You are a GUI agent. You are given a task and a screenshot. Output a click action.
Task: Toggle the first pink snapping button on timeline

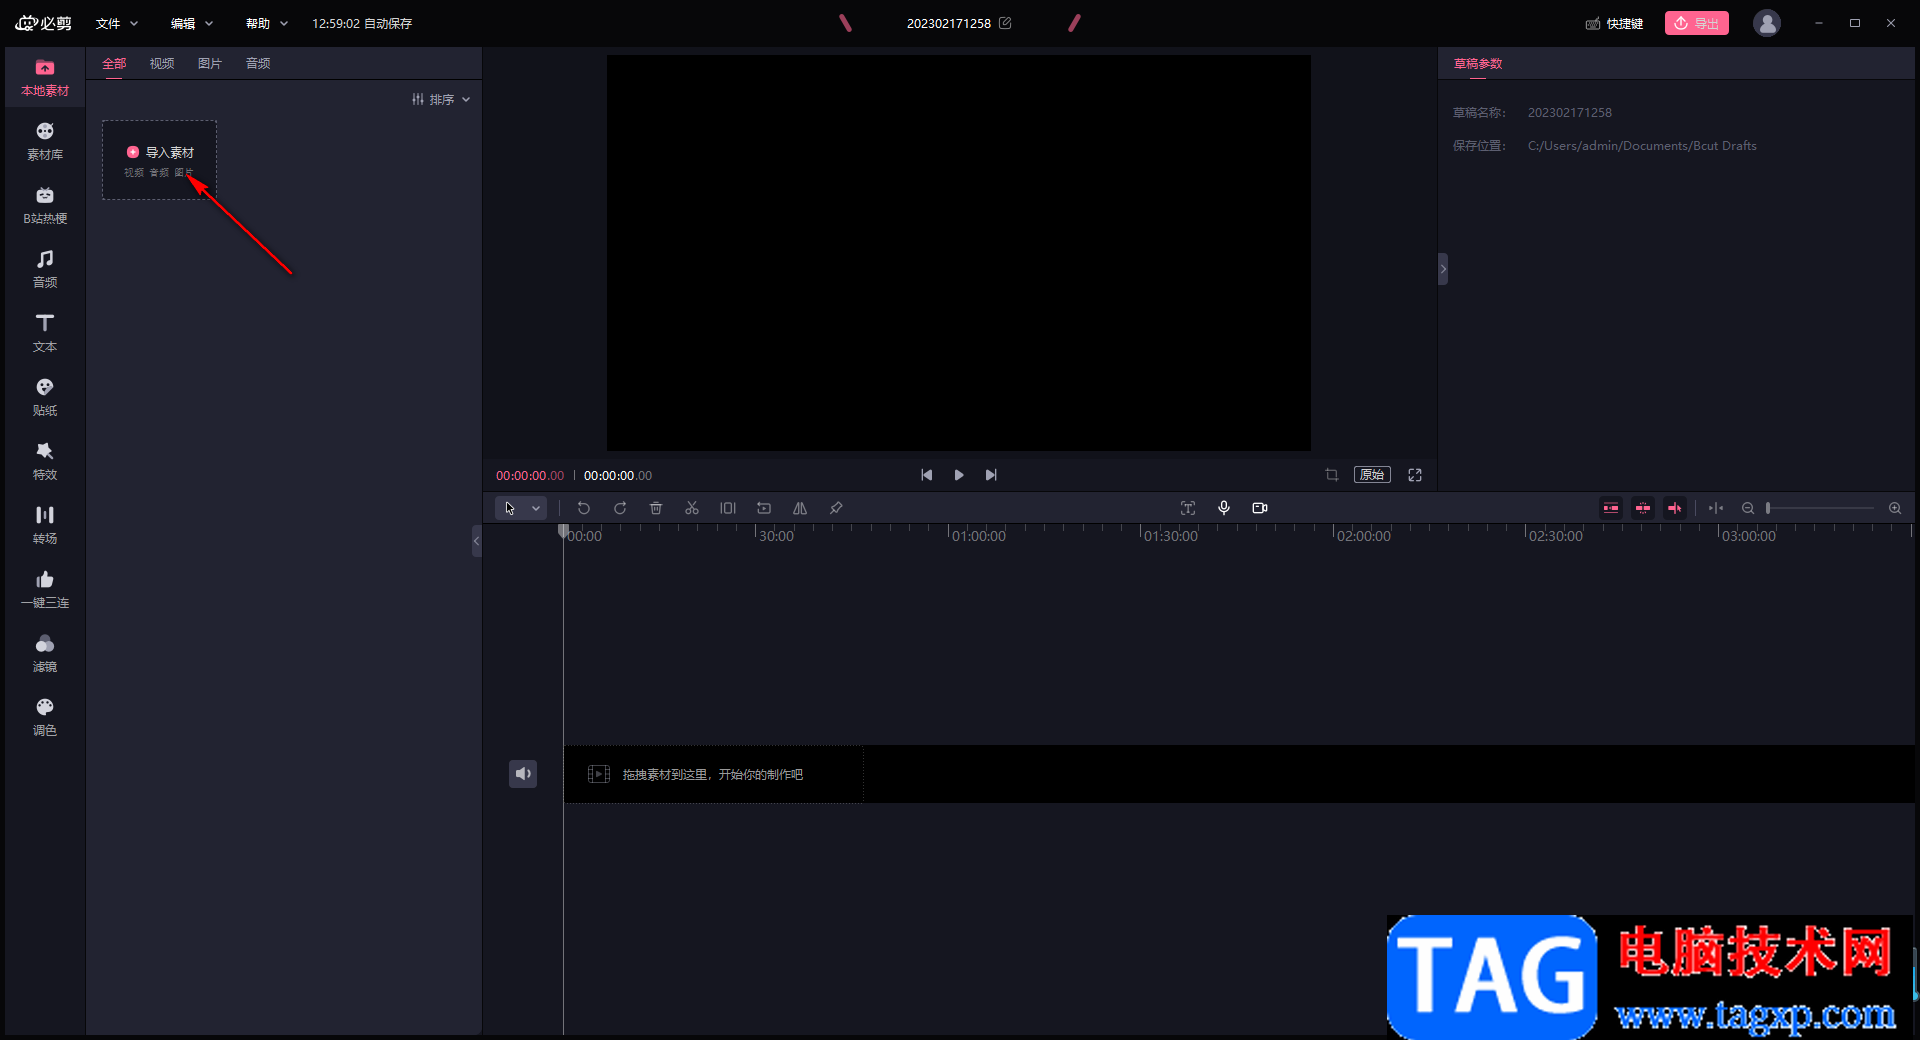click(1611, 508)
